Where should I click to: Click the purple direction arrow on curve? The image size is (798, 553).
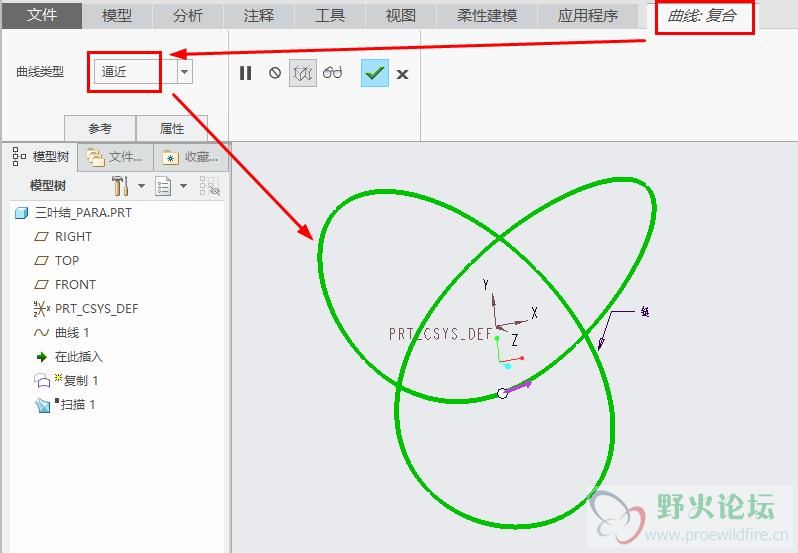pos(519,387)
